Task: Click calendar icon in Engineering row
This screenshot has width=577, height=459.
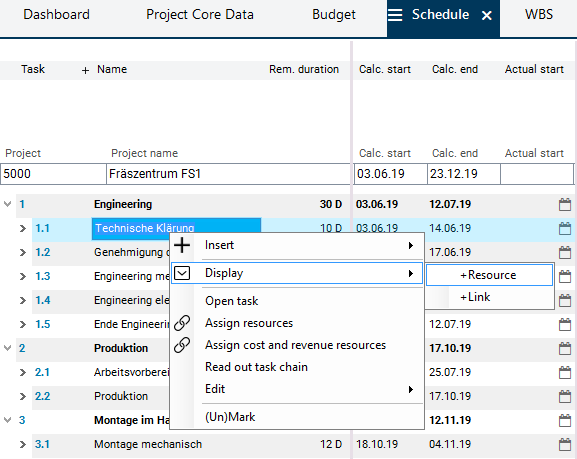Action: [x=565, y=204]
